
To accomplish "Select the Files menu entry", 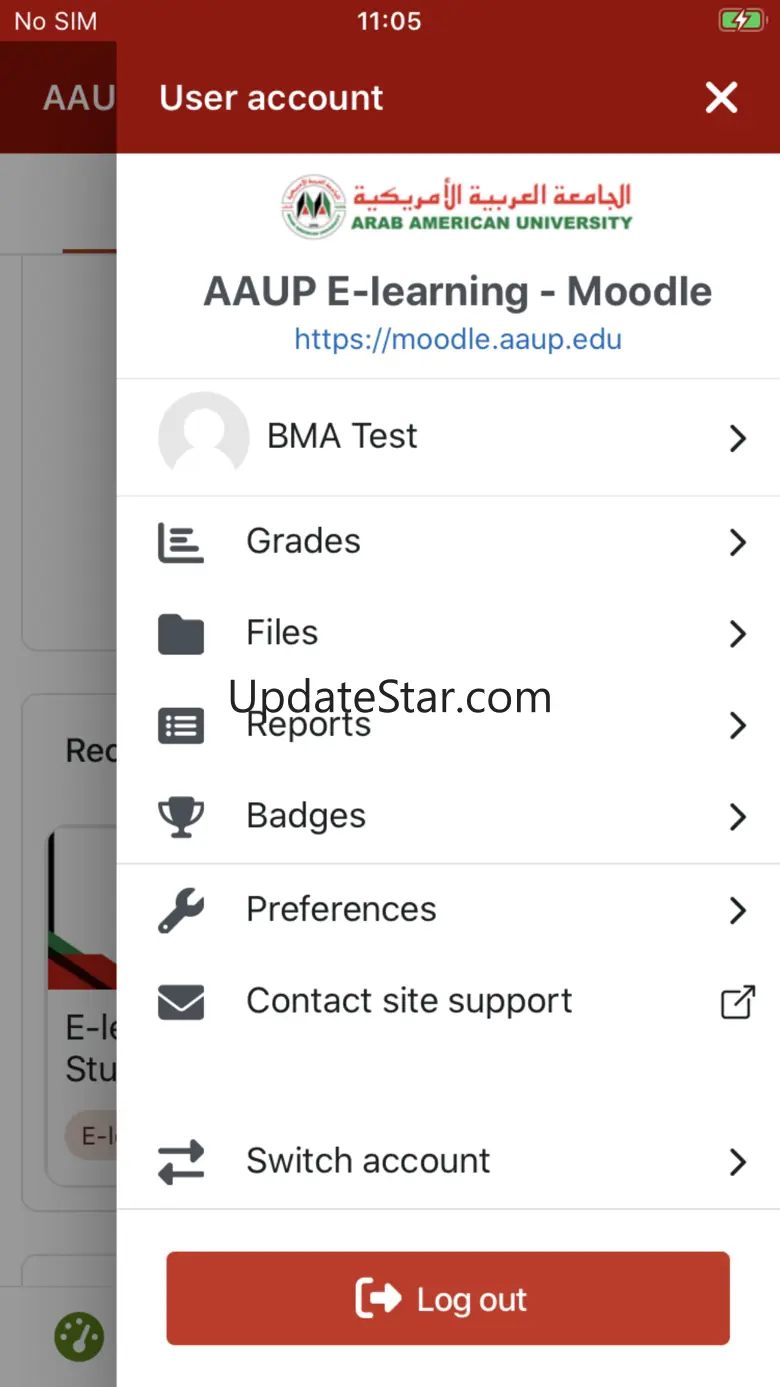I will tap(282, 634).
